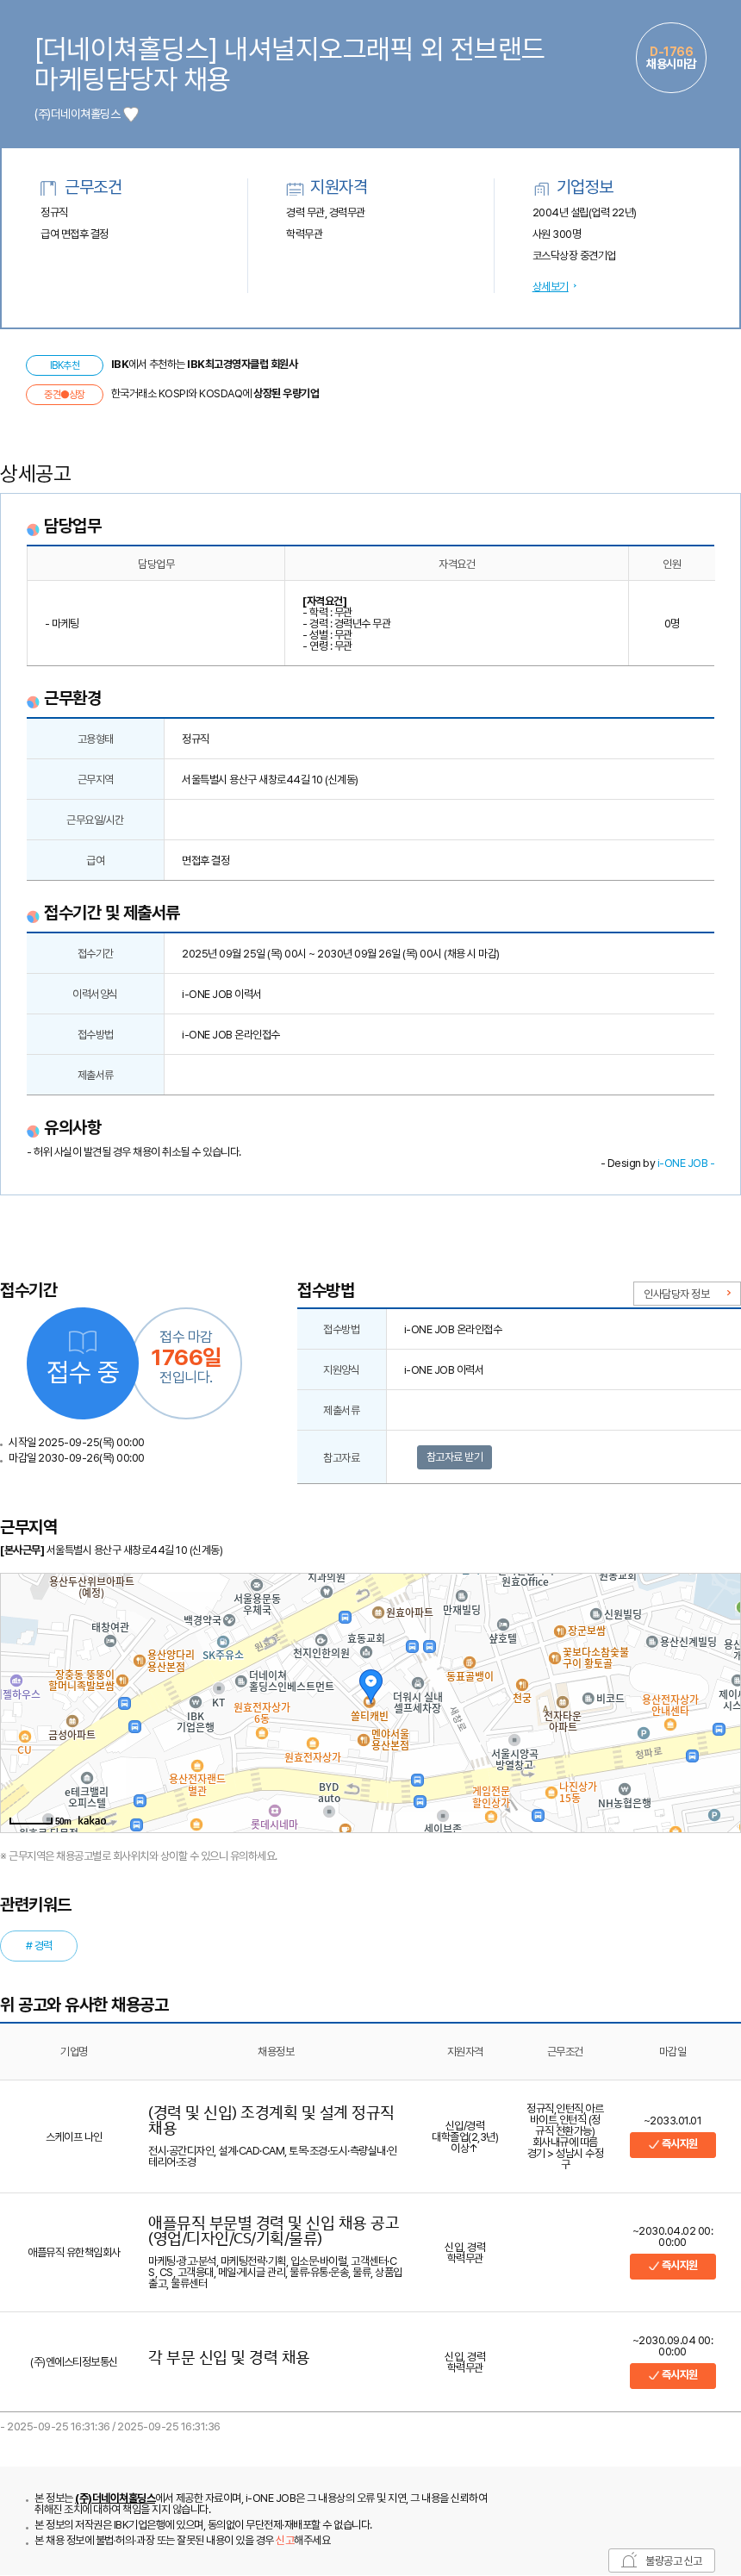Click the (주)엔에스티정보통신 company name
741x2576 pixels.
tap(74, 2361)
